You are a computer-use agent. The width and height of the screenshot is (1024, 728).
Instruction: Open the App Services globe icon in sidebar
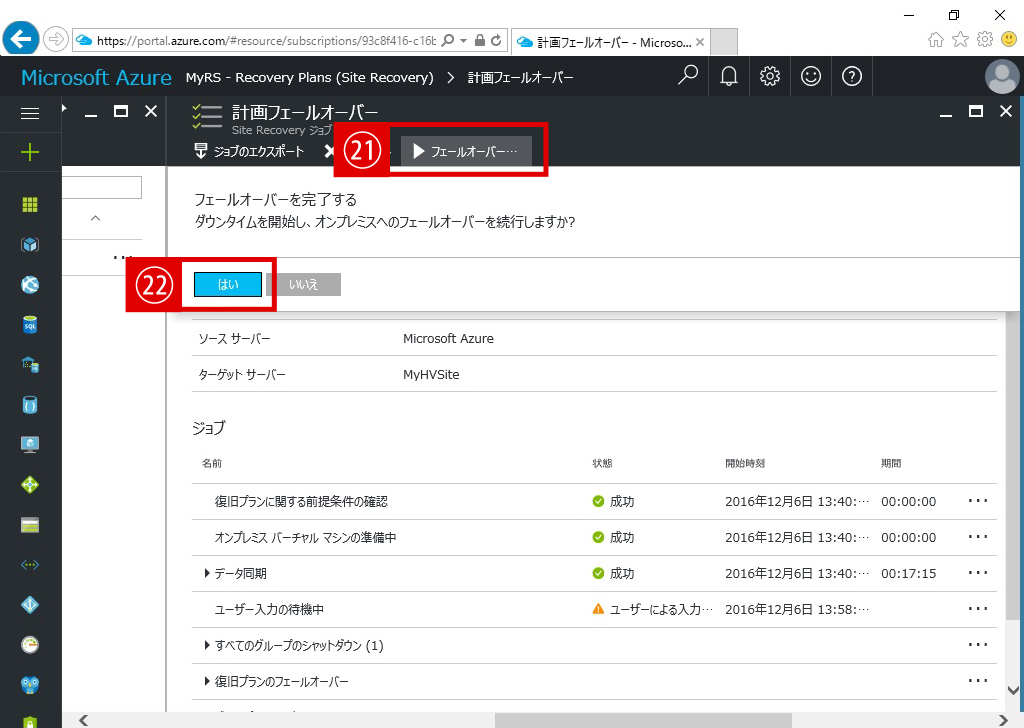[x=30, y=285]
